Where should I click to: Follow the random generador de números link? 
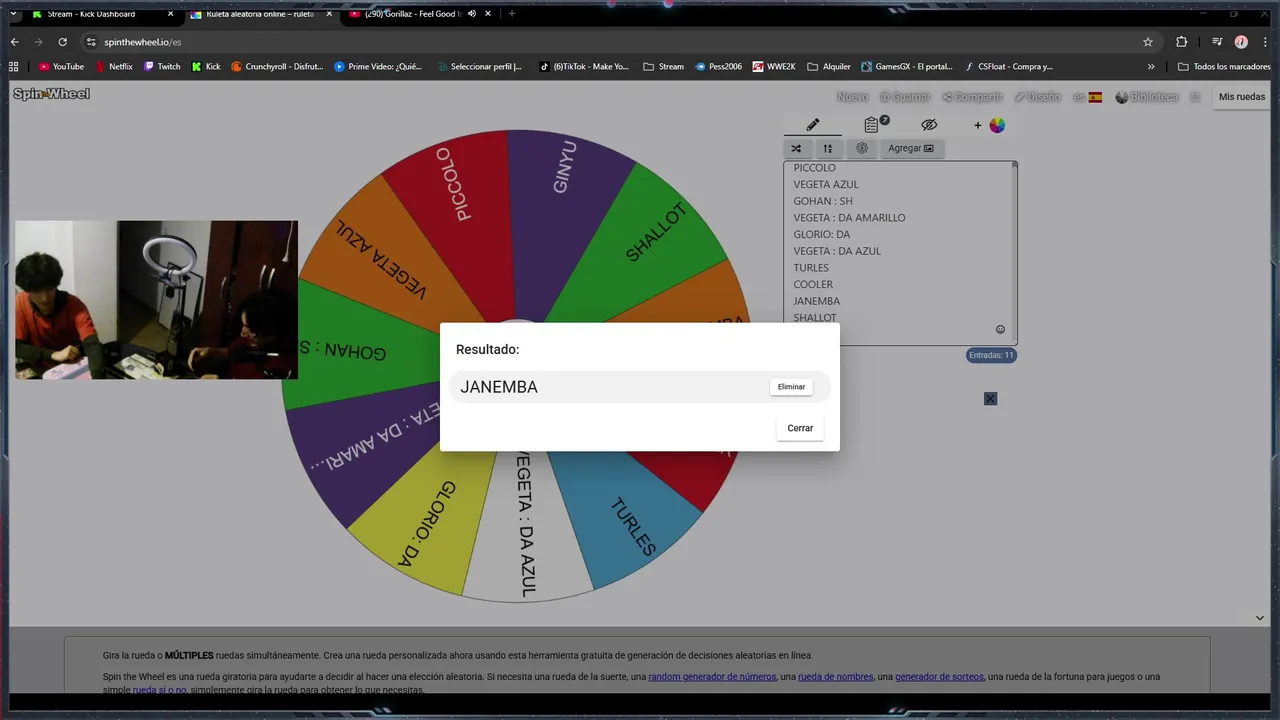pos(712,677)
